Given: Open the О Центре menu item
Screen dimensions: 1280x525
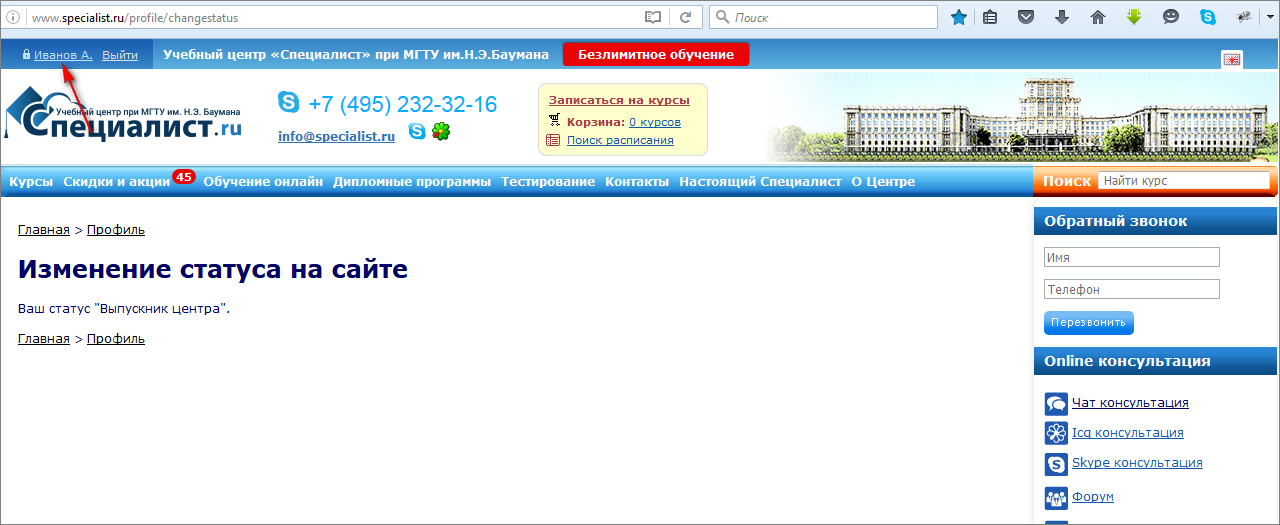Looking at the screenshot, I should click(883, 182).
